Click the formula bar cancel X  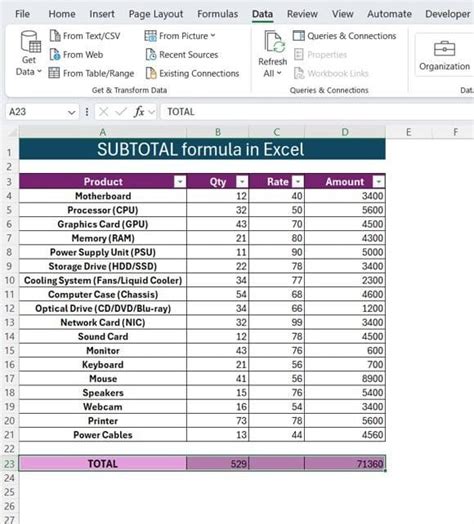point(104,112)
